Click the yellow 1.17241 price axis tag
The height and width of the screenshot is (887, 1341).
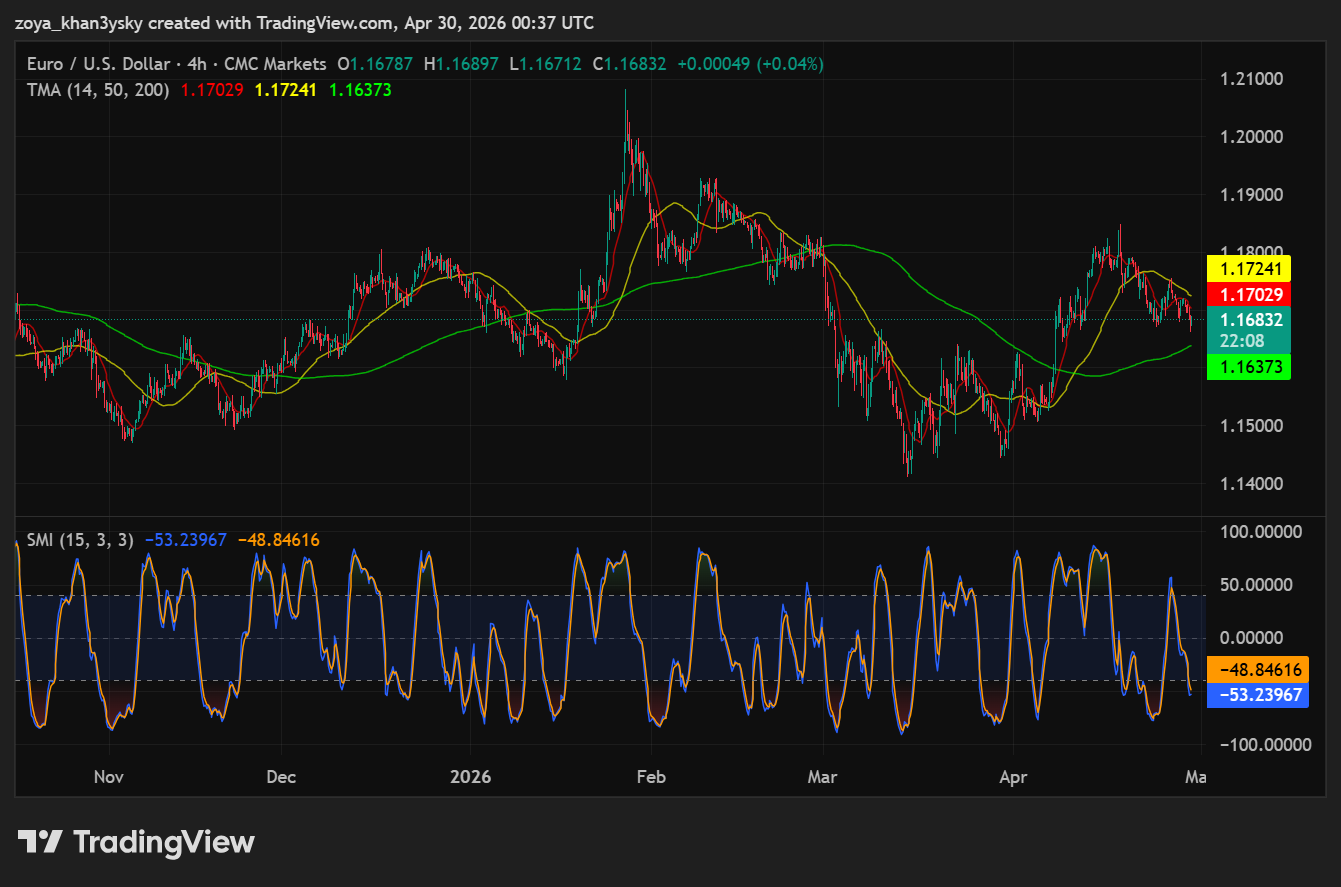point(1249,268)
